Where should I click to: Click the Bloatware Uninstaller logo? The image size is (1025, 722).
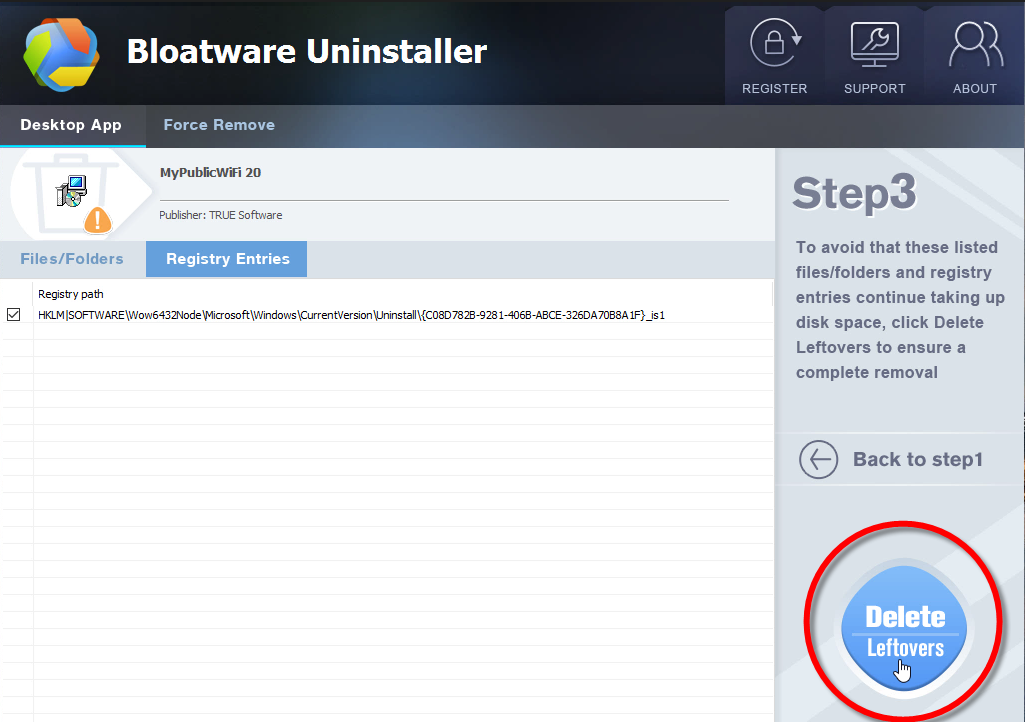point(61,54)
